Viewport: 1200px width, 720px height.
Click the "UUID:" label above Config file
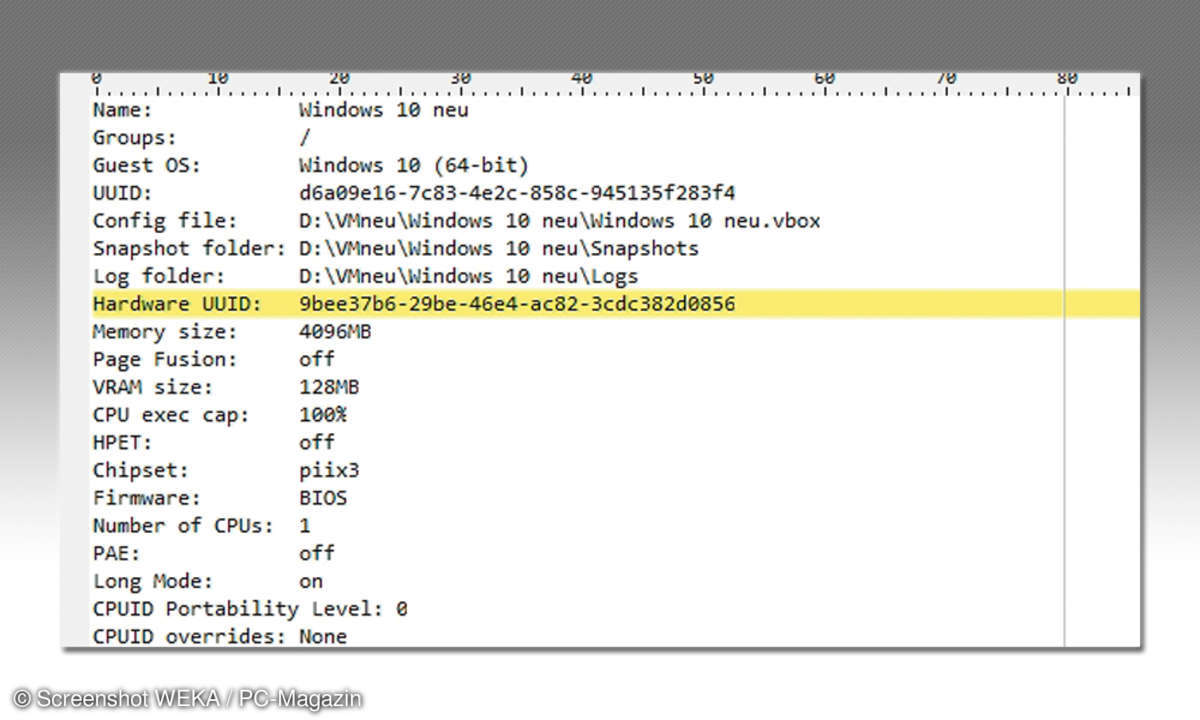pos(123,193)
